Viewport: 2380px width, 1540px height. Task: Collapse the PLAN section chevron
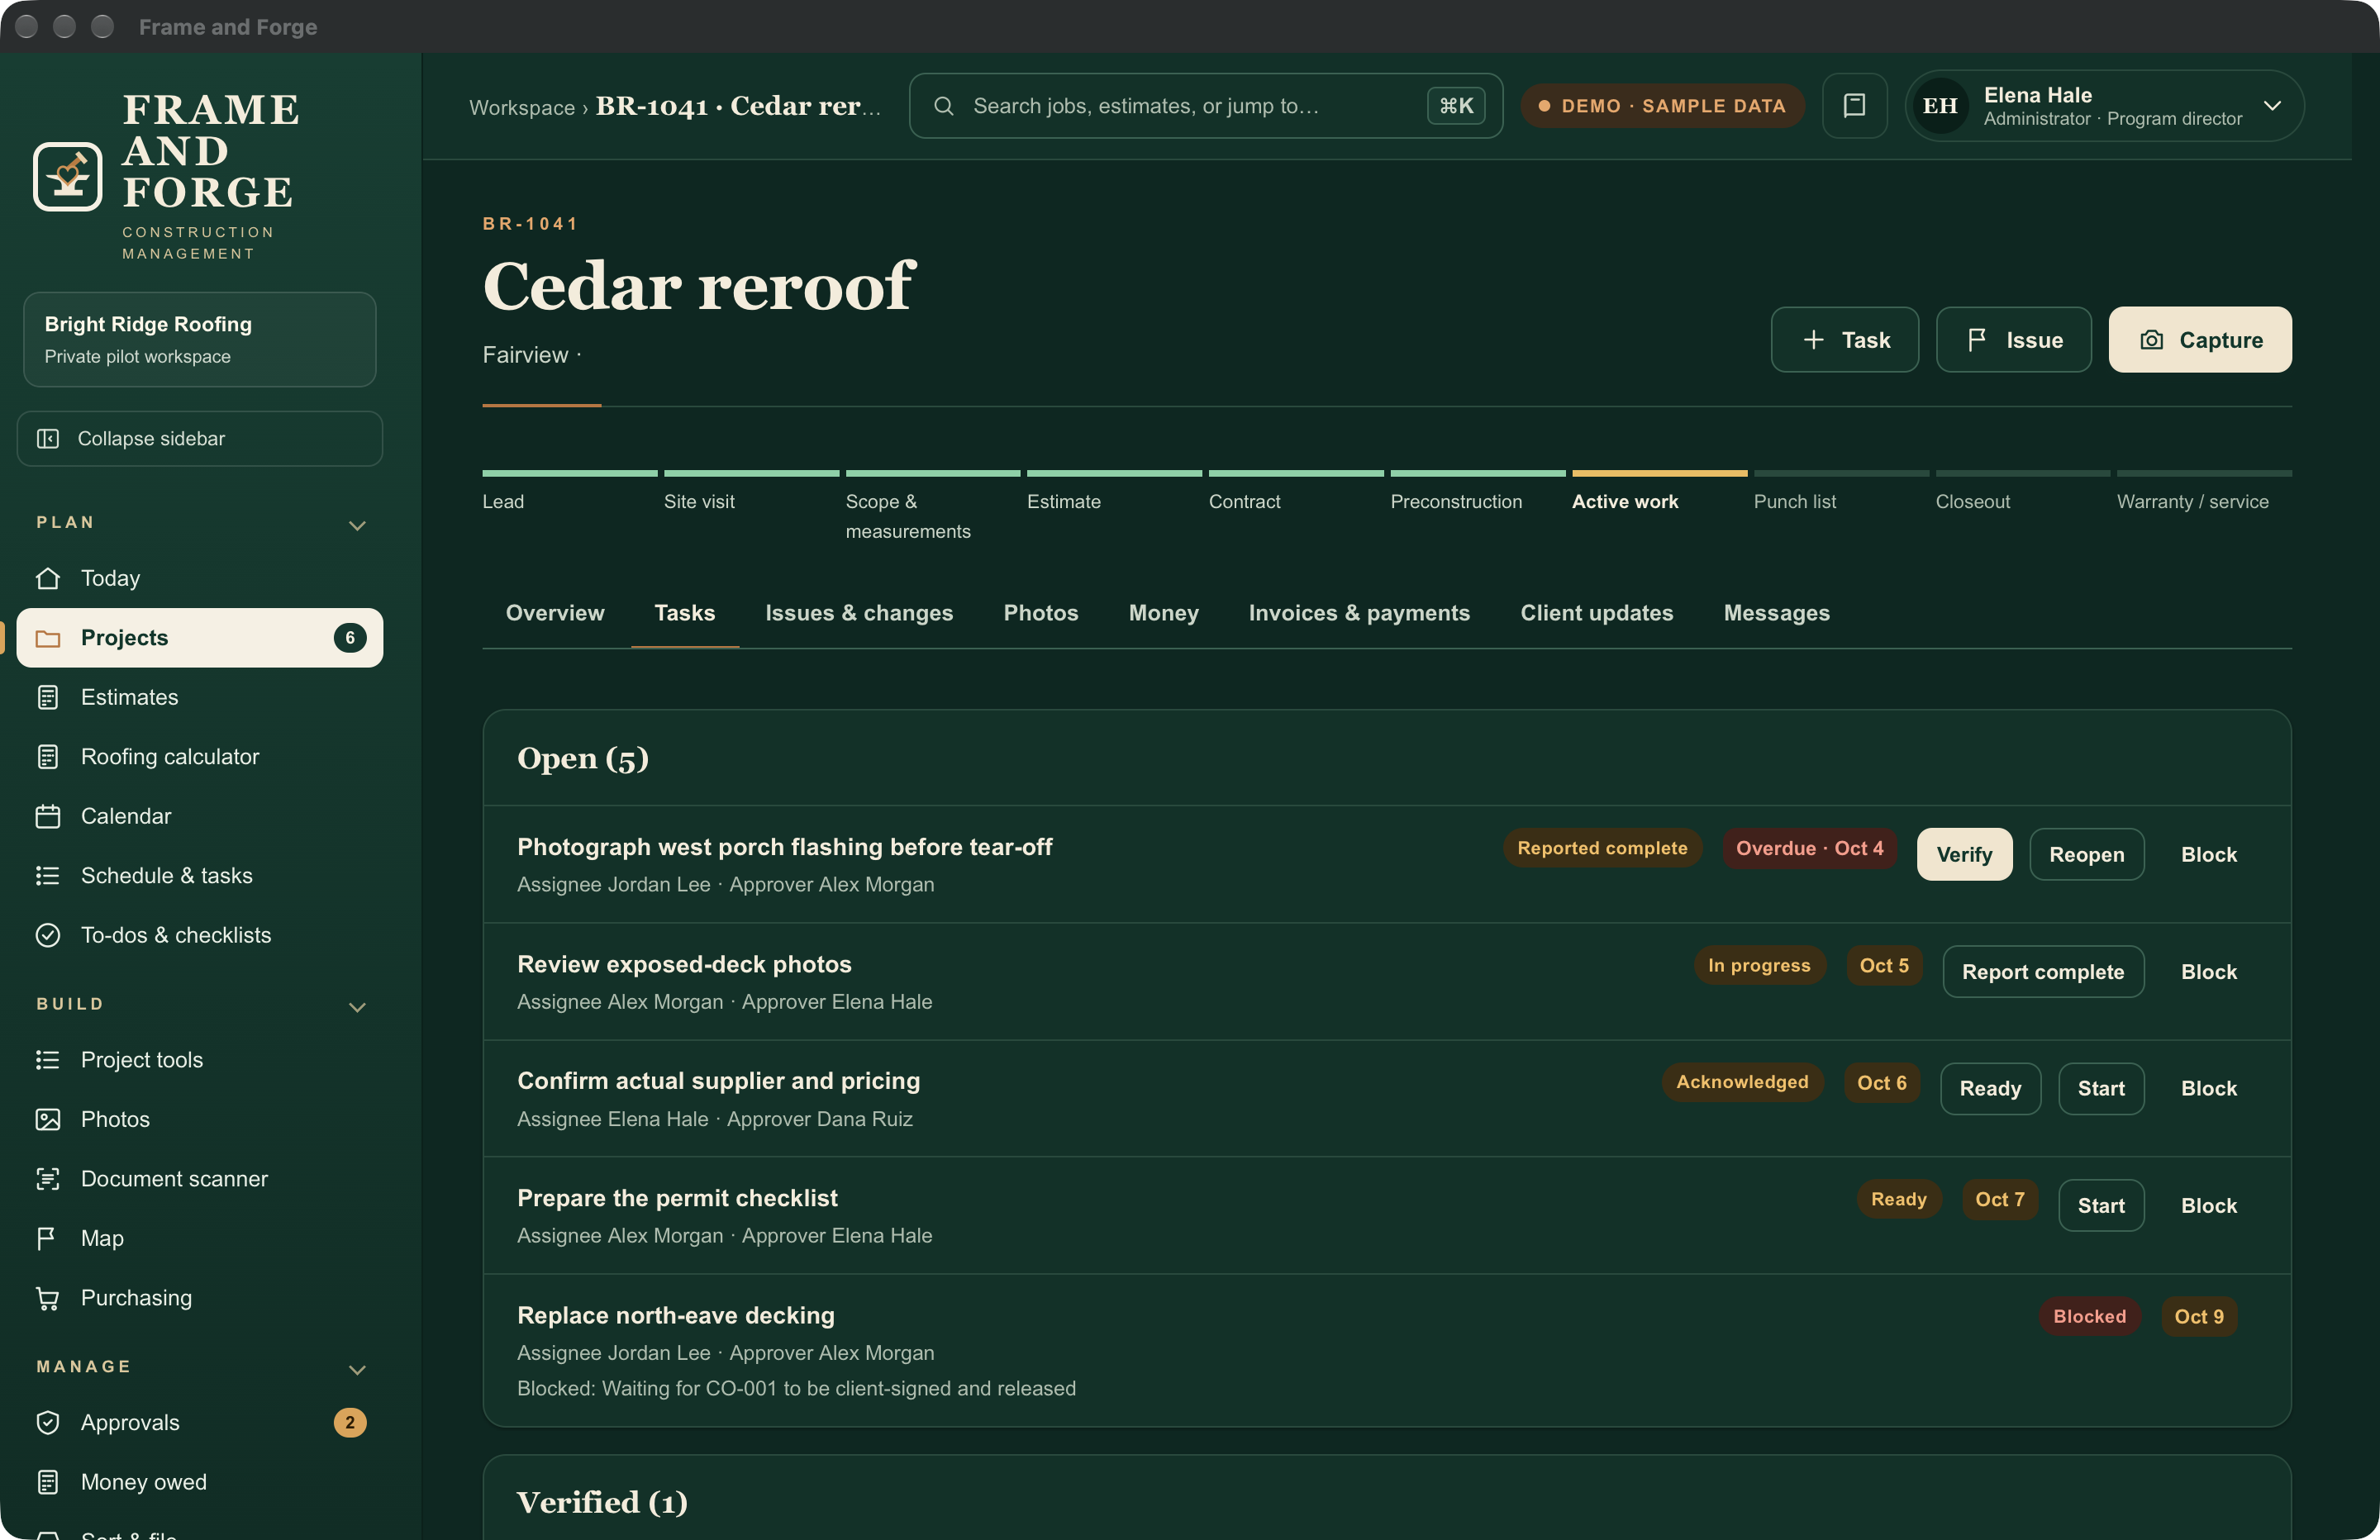357,525
